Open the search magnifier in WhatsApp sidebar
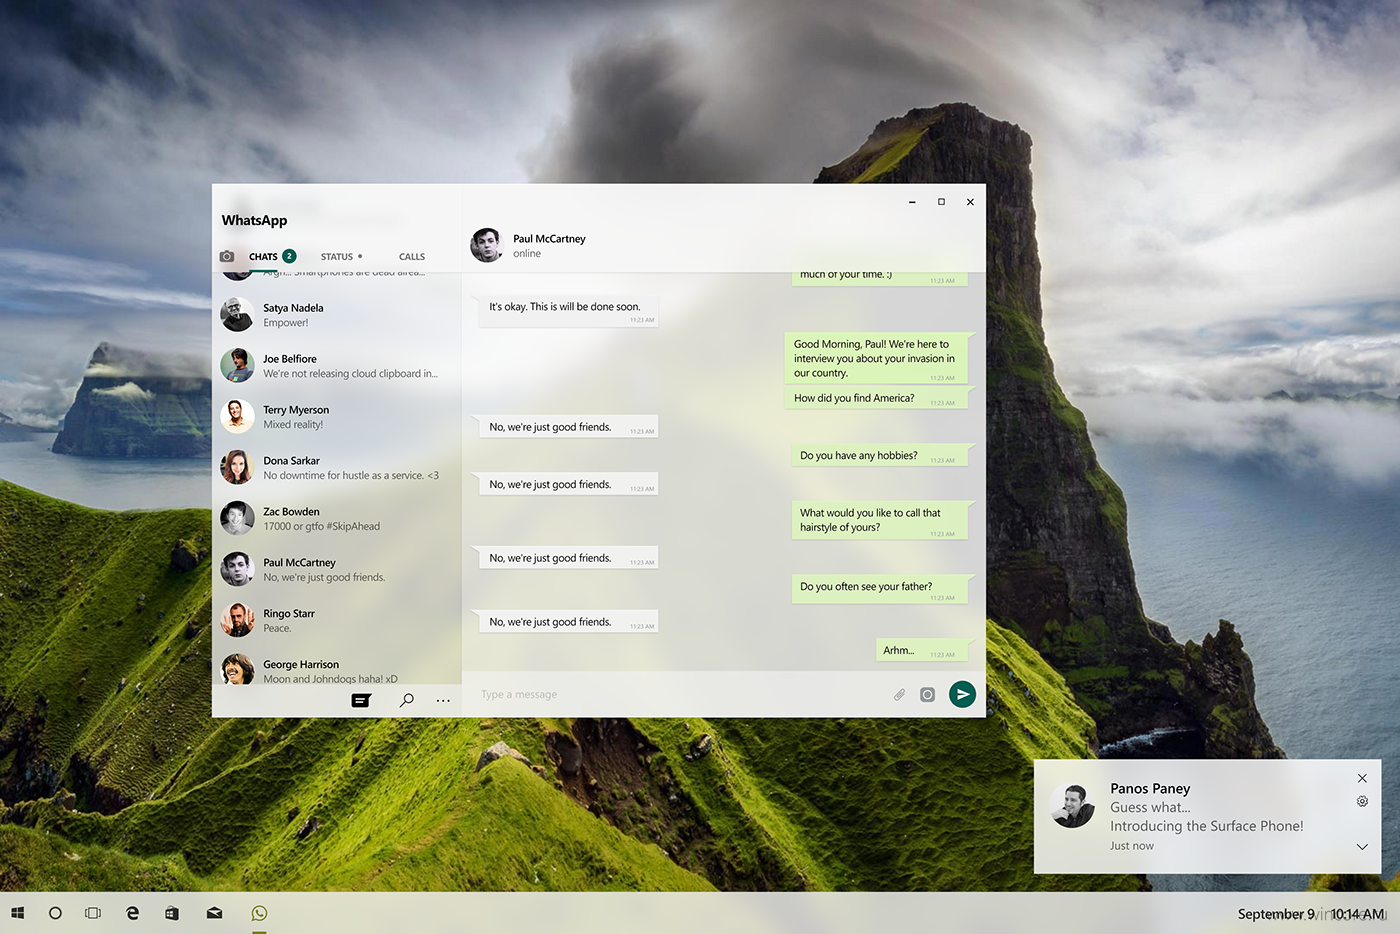 click(407, 700)
